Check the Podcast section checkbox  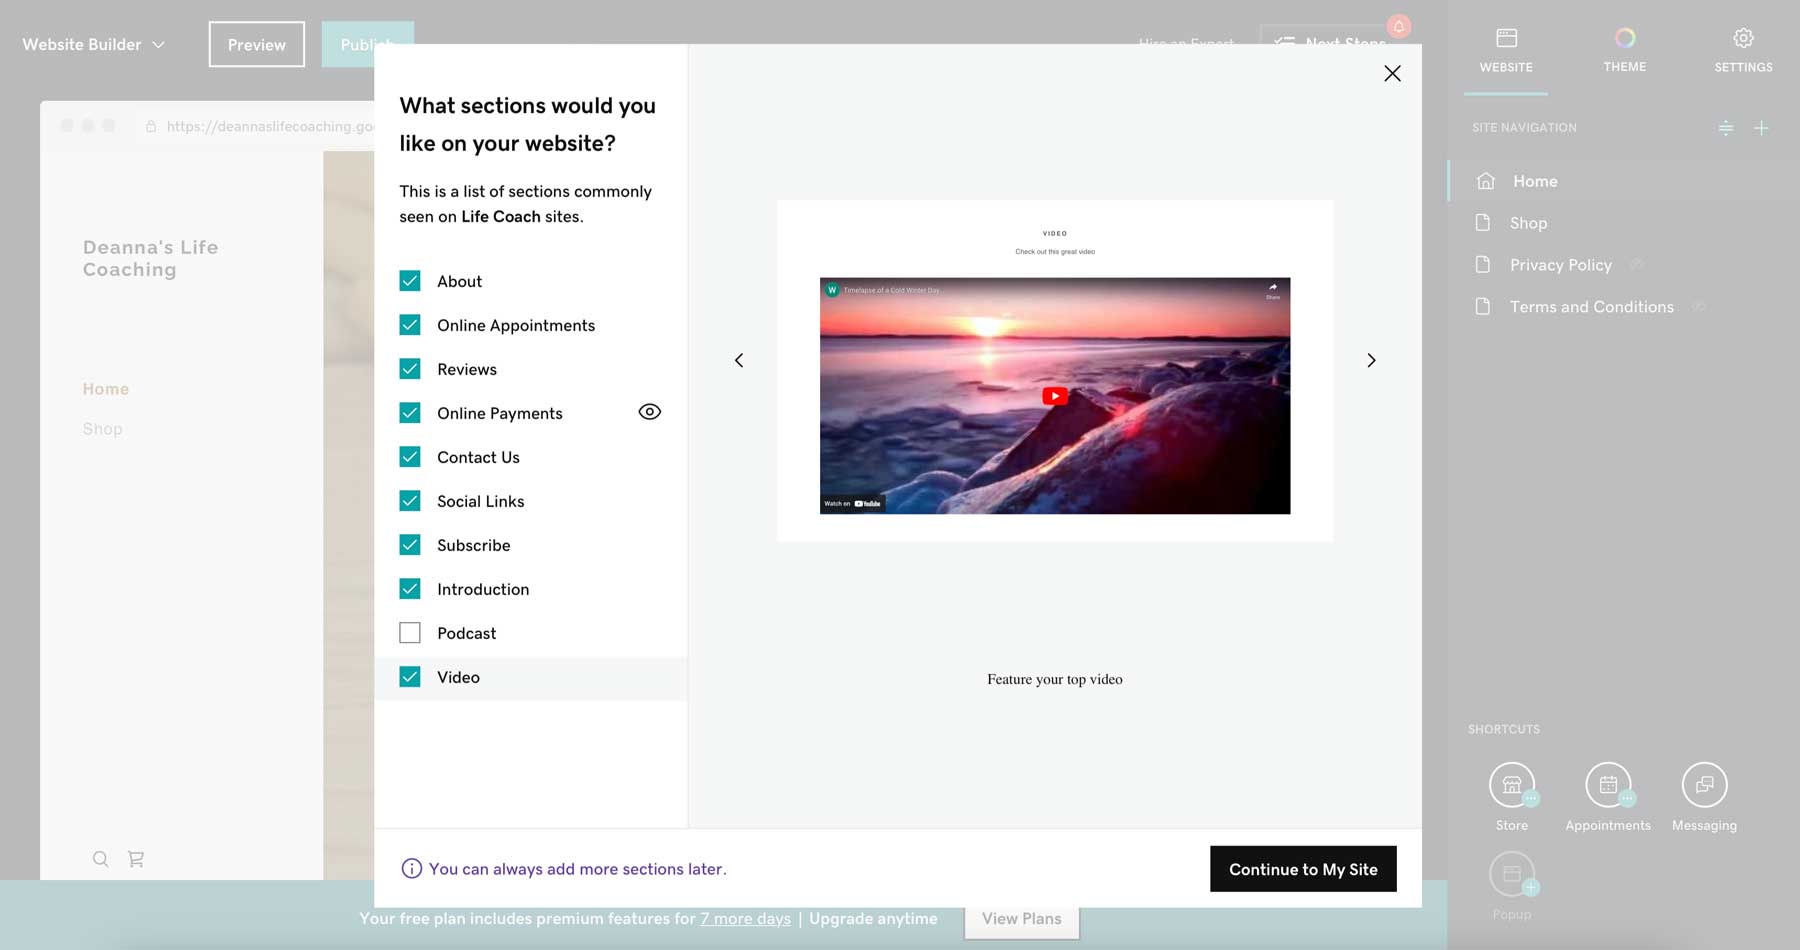click(410, 633)
